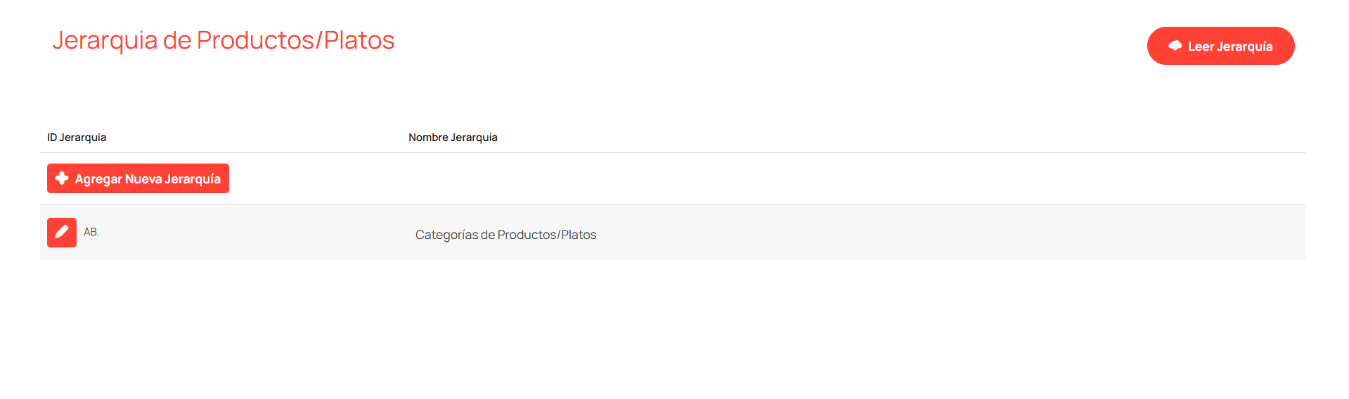The width and height of the screenshot is (1349, 399).
Task: Add a new hierarchy with Agregar Nueva Jerarquía
Action: (x=138, y=179)
